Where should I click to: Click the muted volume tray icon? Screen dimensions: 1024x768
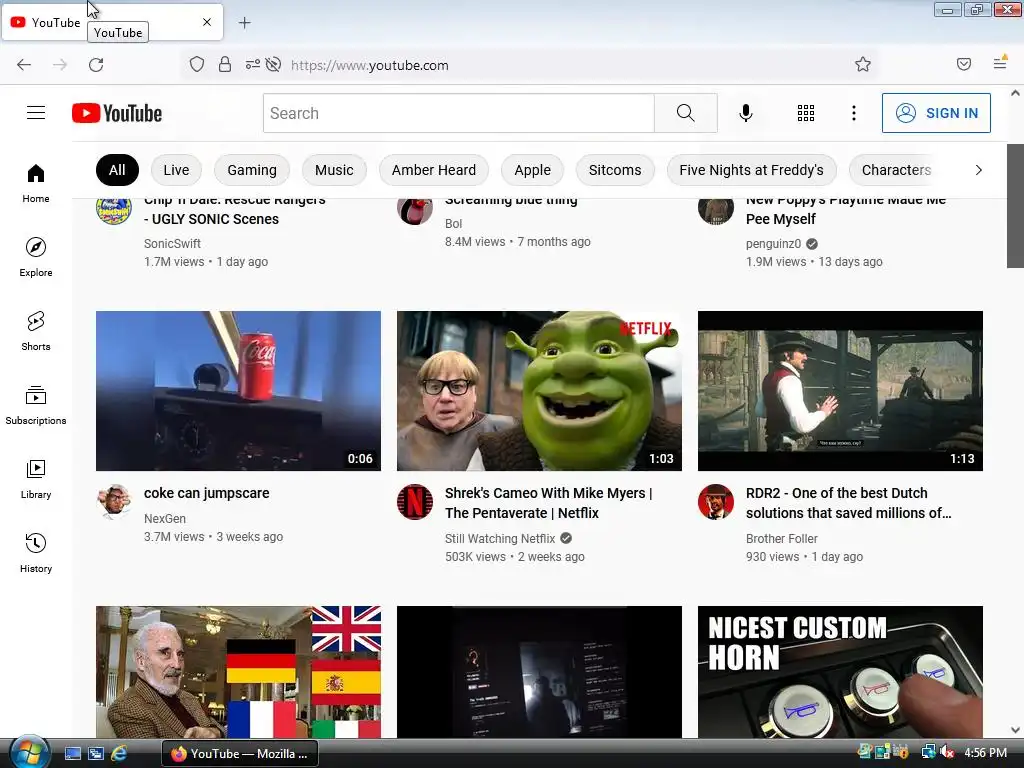(x=947, y=753)
